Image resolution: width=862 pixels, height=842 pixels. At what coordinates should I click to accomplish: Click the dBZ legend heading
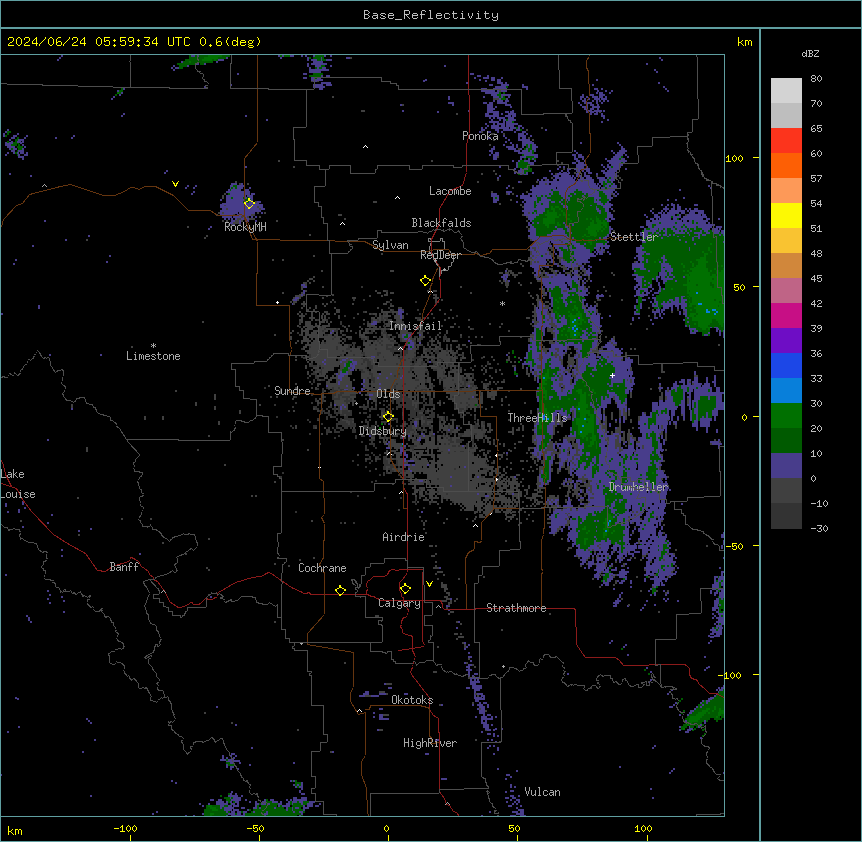pos(810,53)
